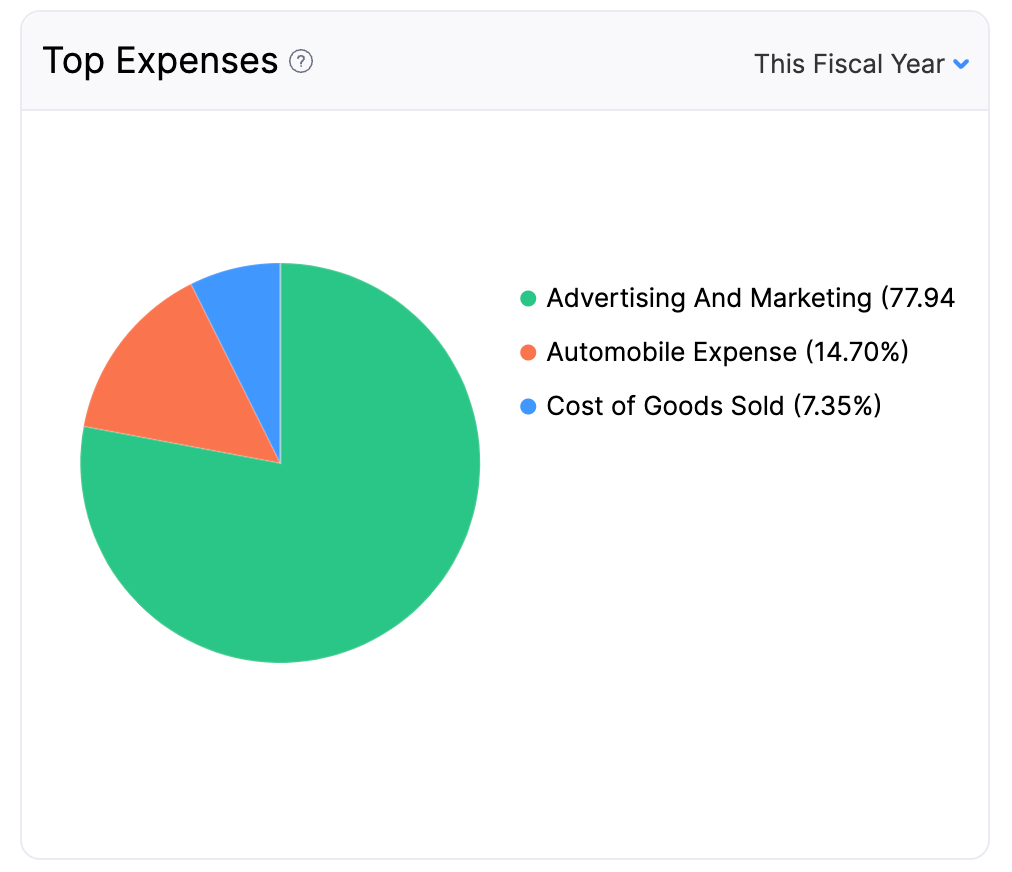Click the Top Expenses widget title

(x=160, y=62)
